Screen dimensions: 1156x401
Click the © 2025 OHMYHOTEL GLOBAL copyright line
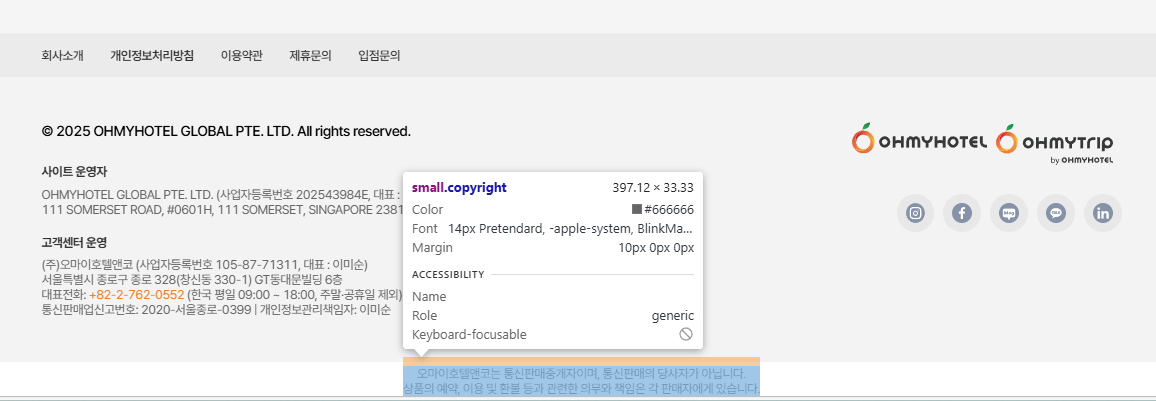(226, 131)
